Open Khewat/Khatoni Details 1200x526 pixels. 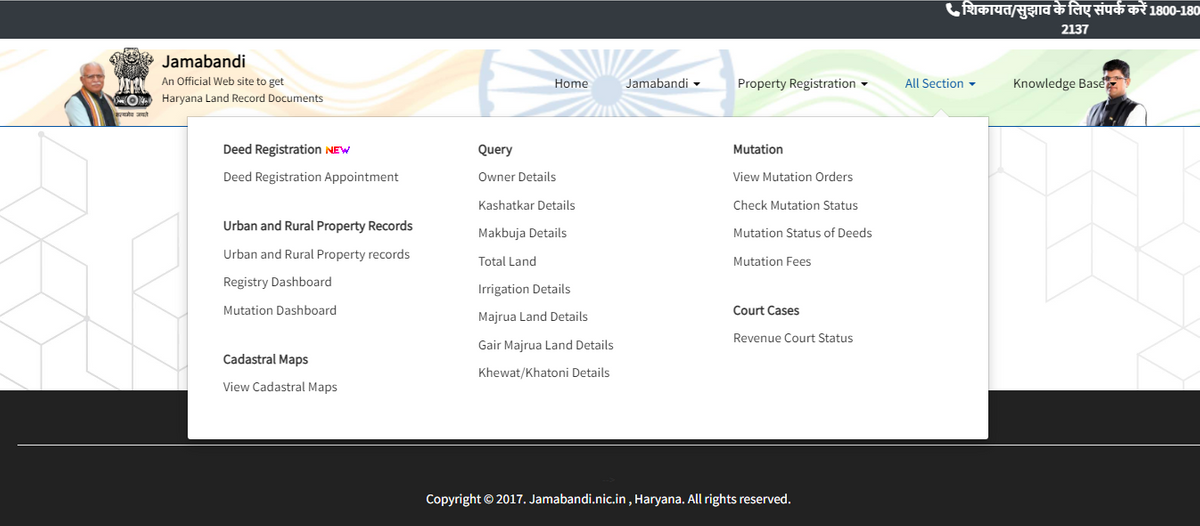(x=544, y=373)
